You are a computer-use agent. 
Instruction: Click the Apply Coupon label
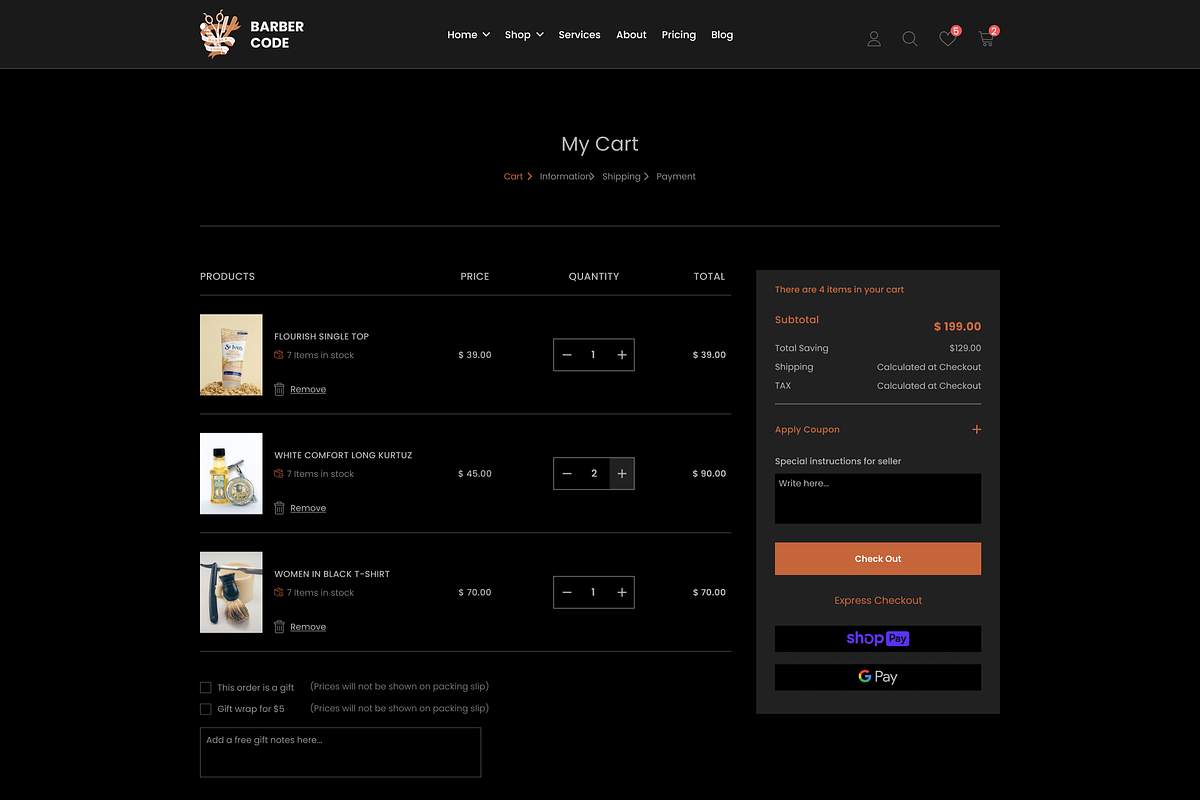(807, 430)
